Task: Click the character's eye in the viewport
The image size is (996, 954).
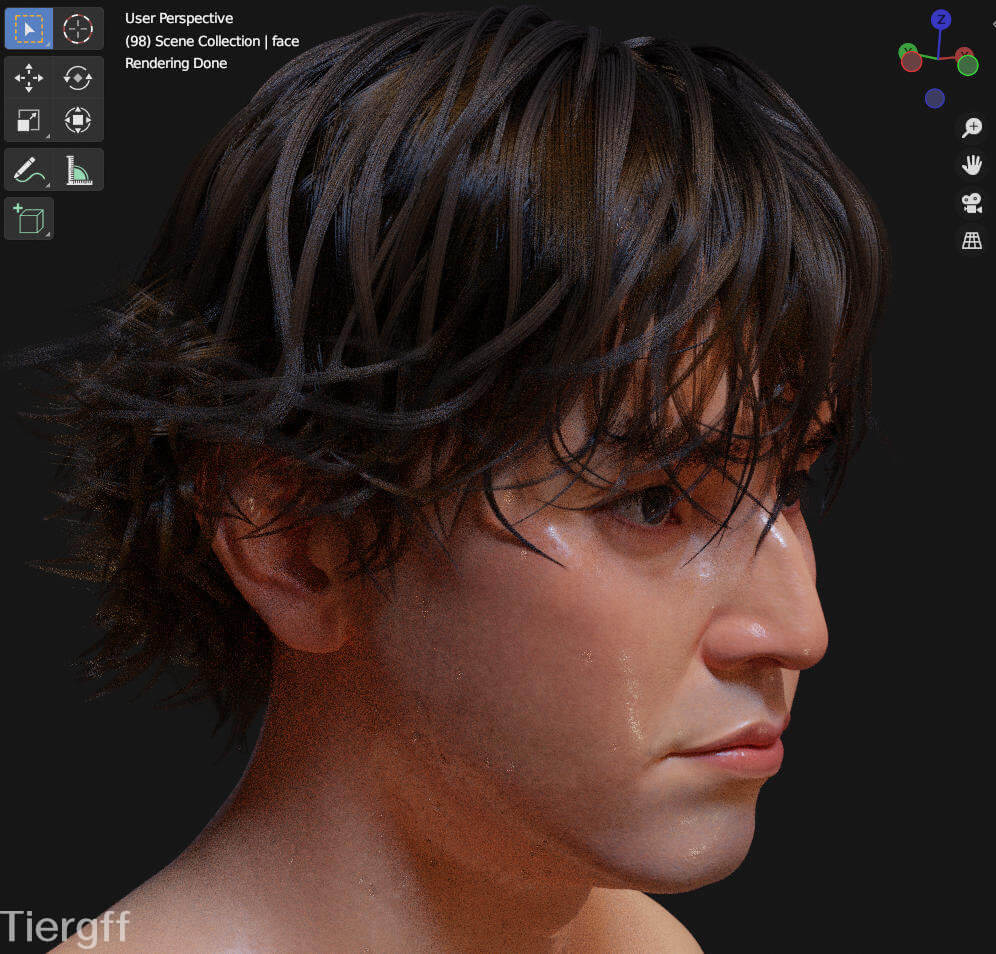Action: click(x=655, y=505)
